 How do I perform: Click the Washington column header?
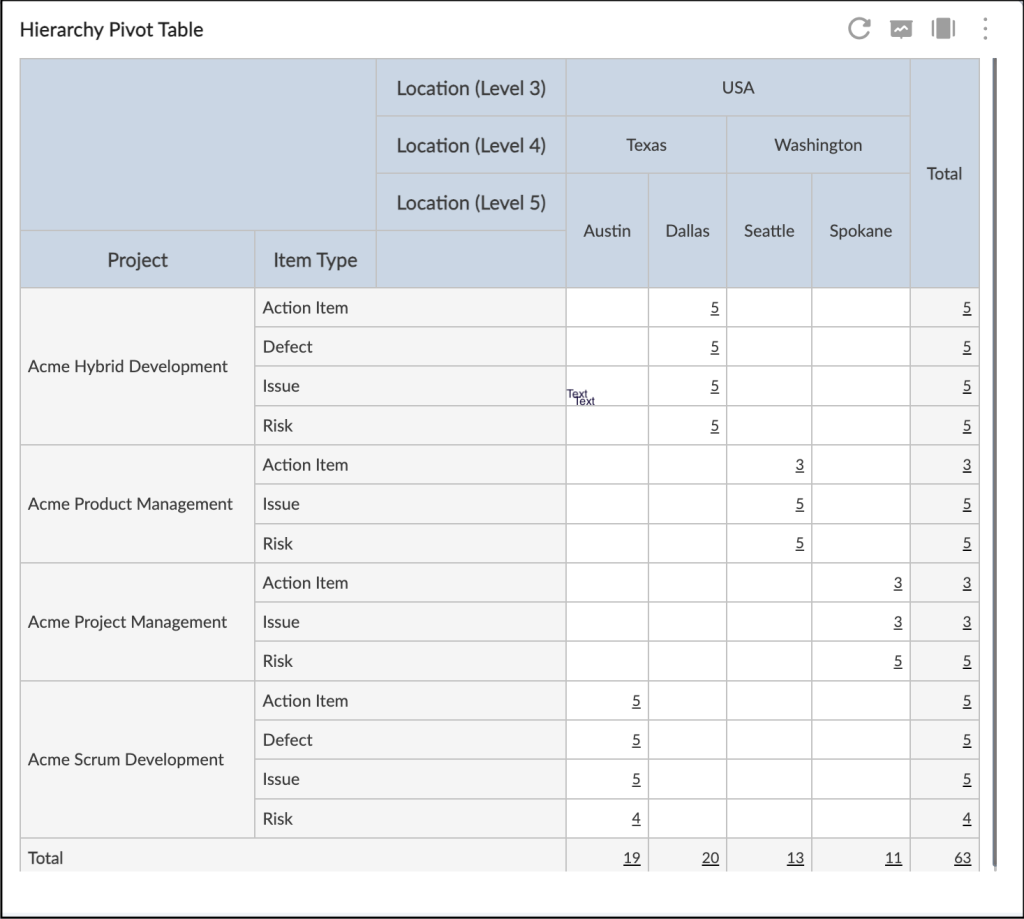click(818, 145)
